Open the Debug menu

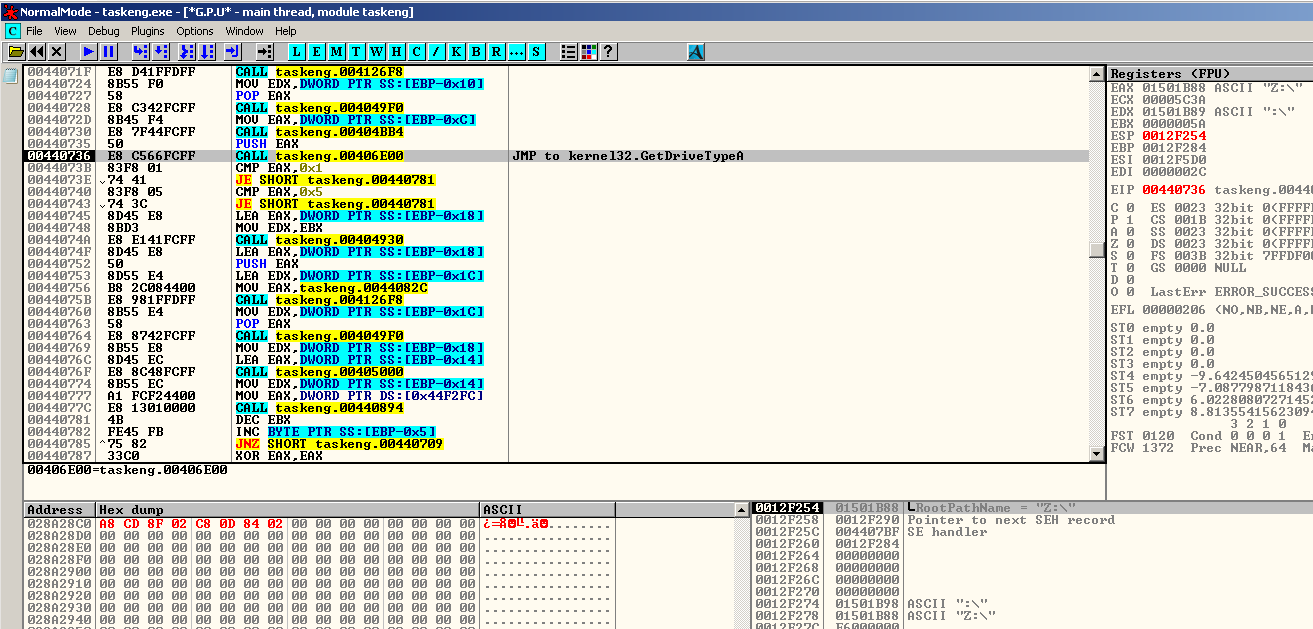[x=104, y=31]
